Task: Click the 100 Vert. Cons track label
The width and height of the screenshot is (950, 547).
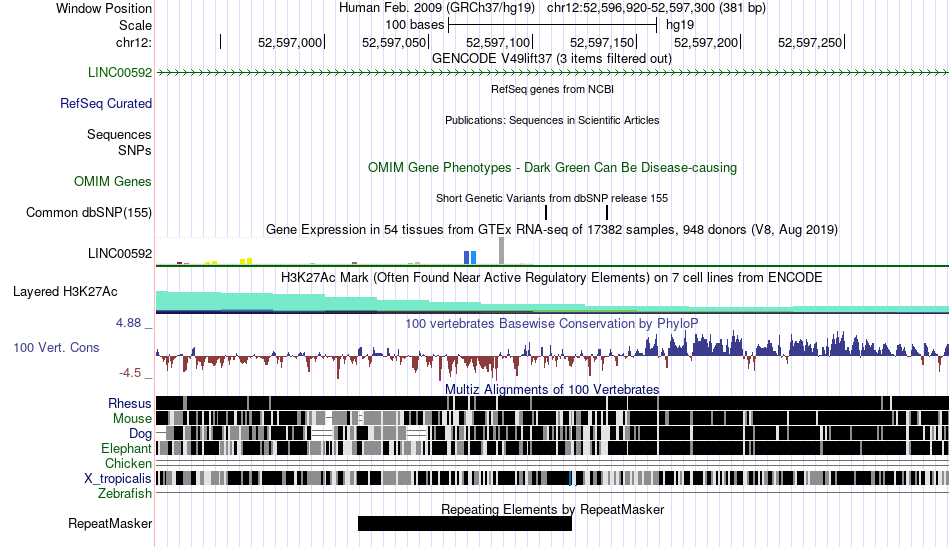Action: [x=56, y=348]
